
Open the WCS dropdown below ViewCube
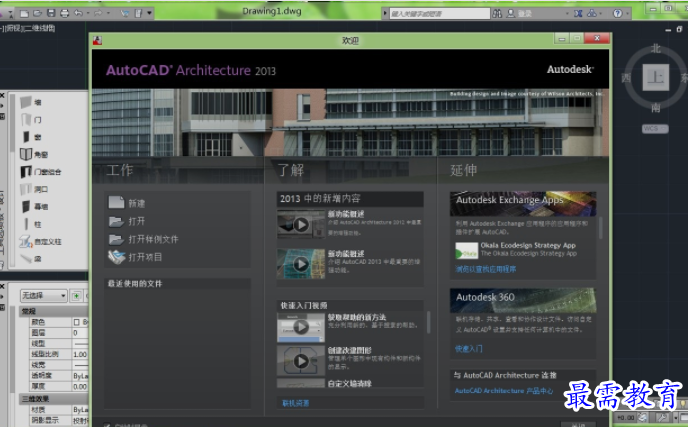pos(655,129)
